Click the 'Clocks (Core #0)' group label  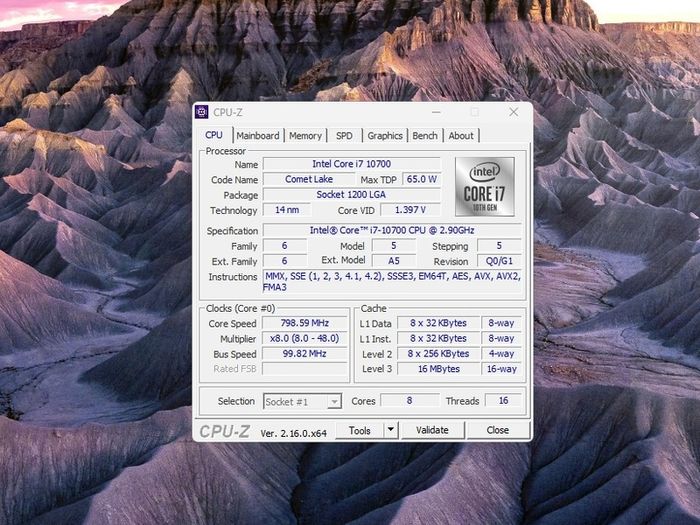click(x=240, y=308)
